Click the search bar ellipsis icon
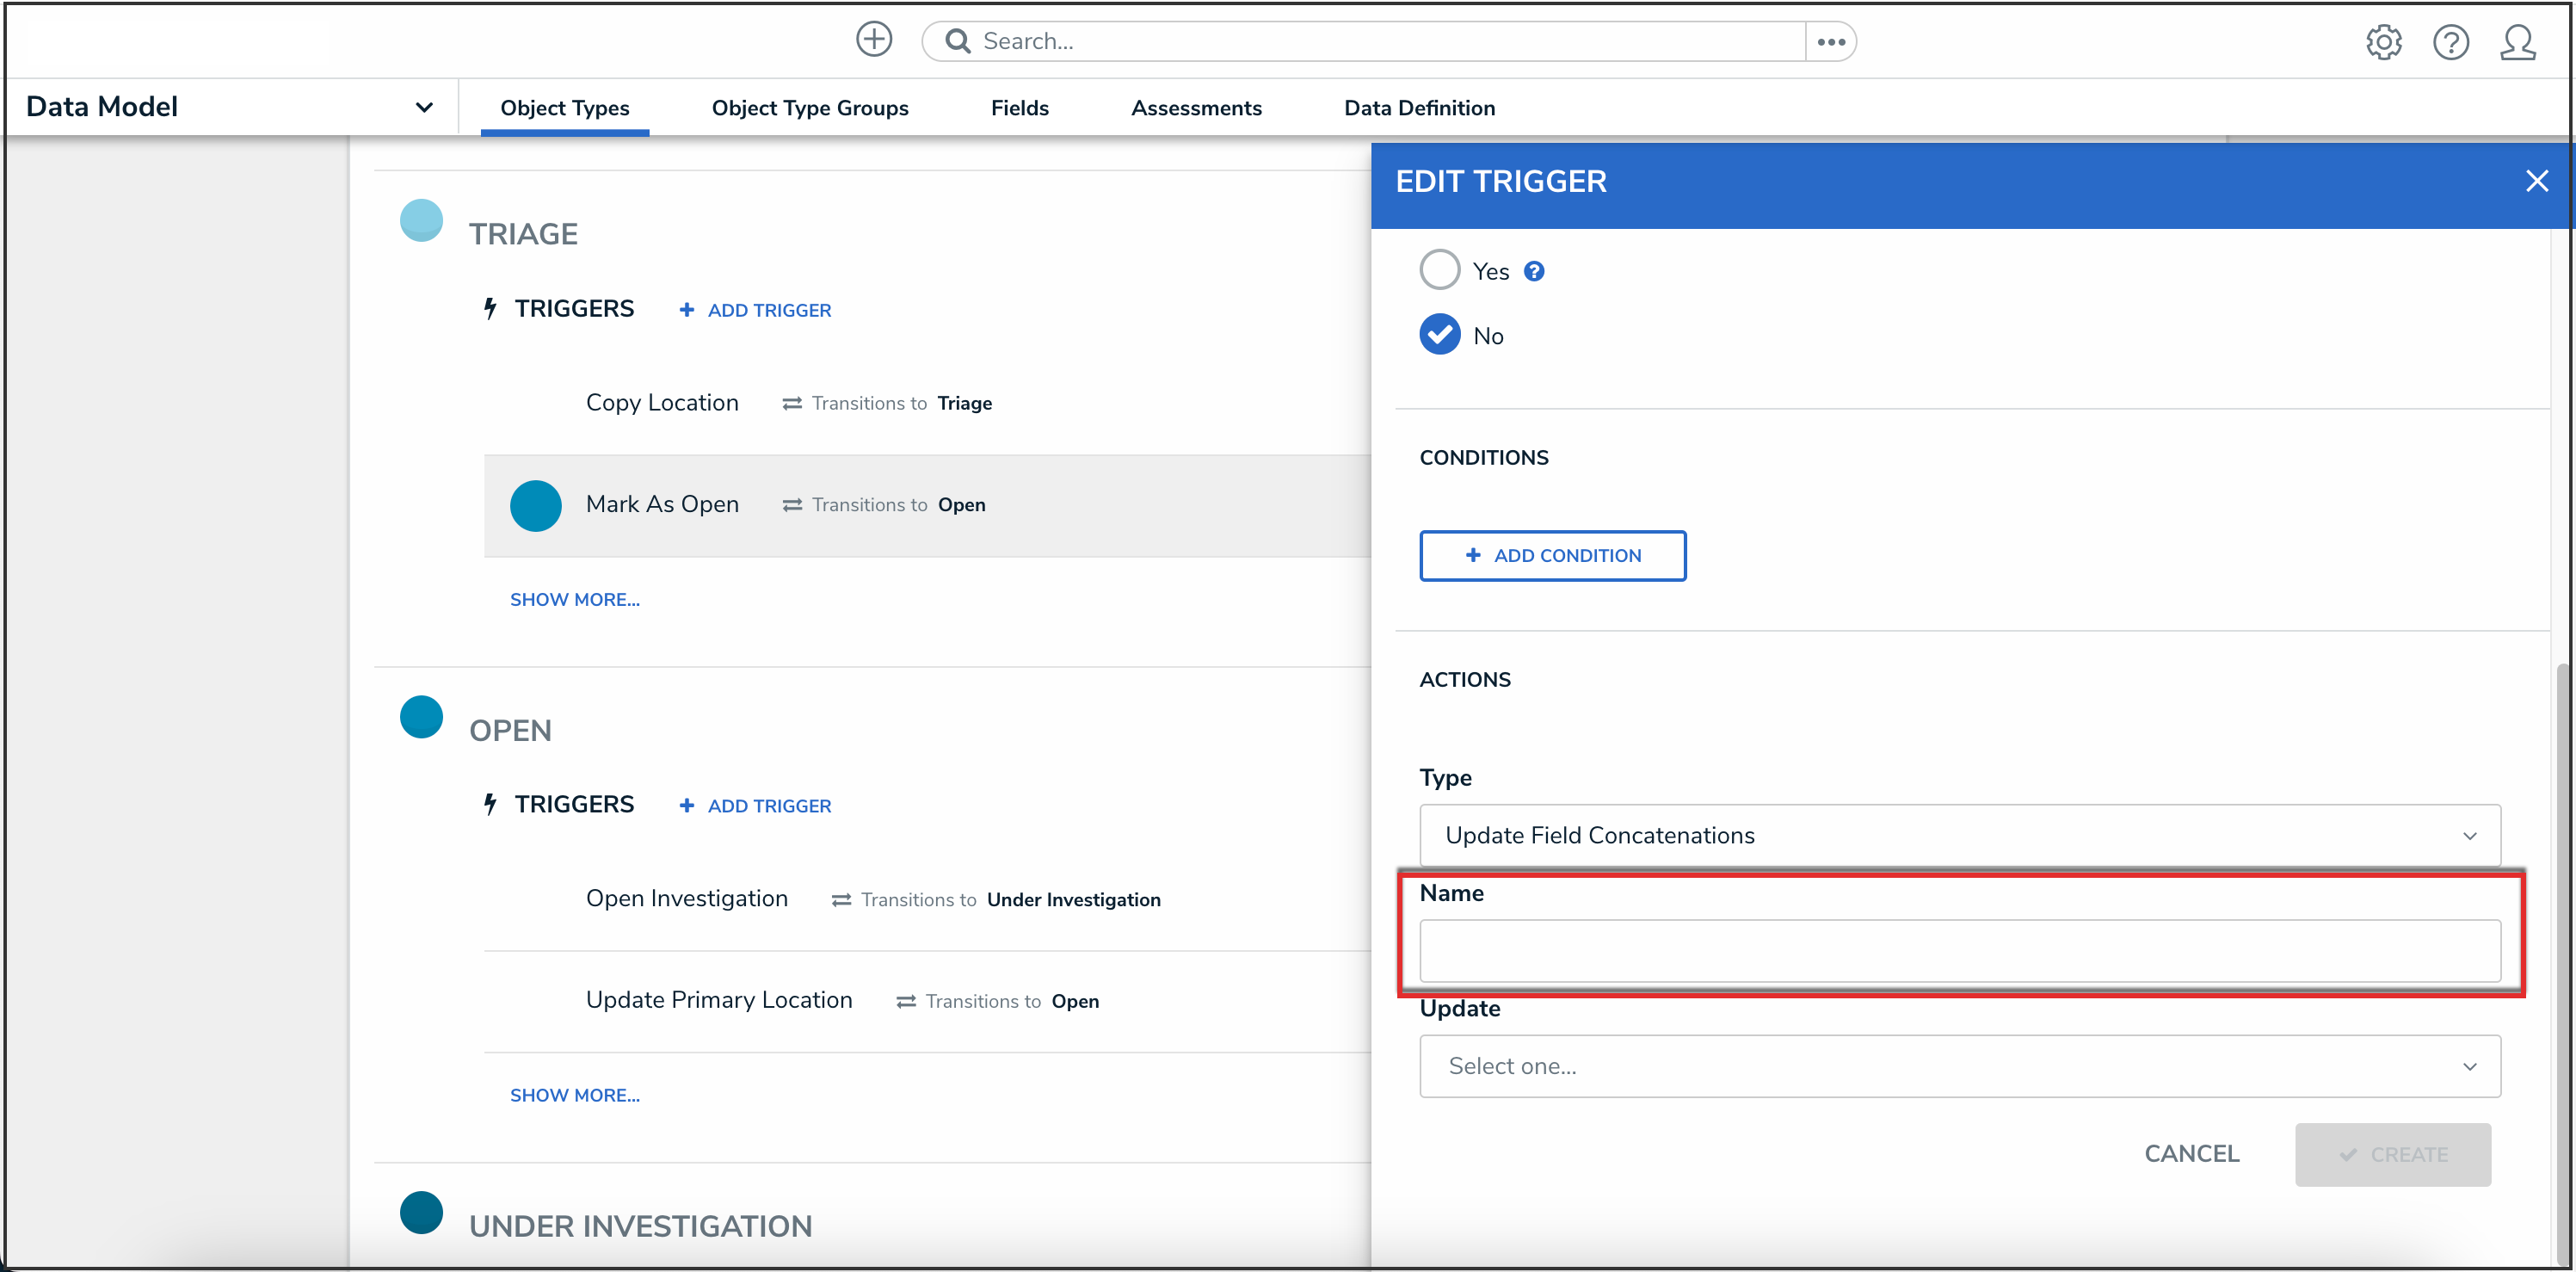This screenshot has height=1272, width=2576. coord(1830,42)
